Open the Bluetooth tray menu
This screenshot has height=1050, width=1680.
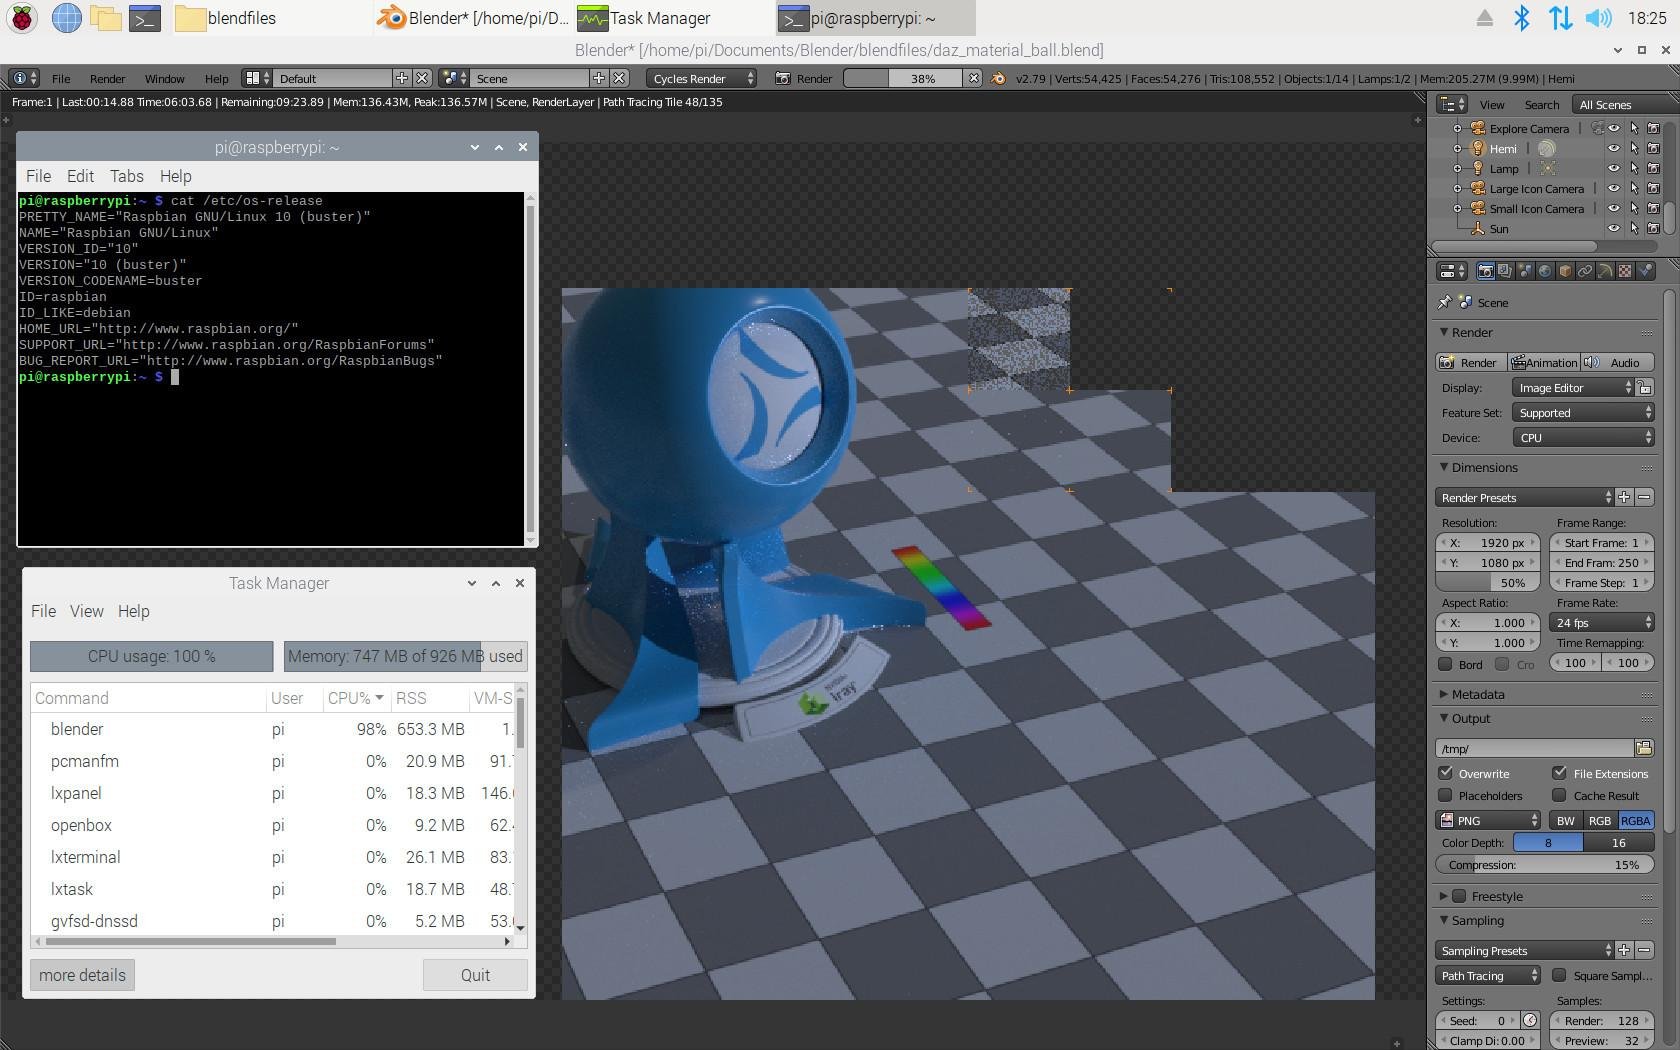point(1521,18)
